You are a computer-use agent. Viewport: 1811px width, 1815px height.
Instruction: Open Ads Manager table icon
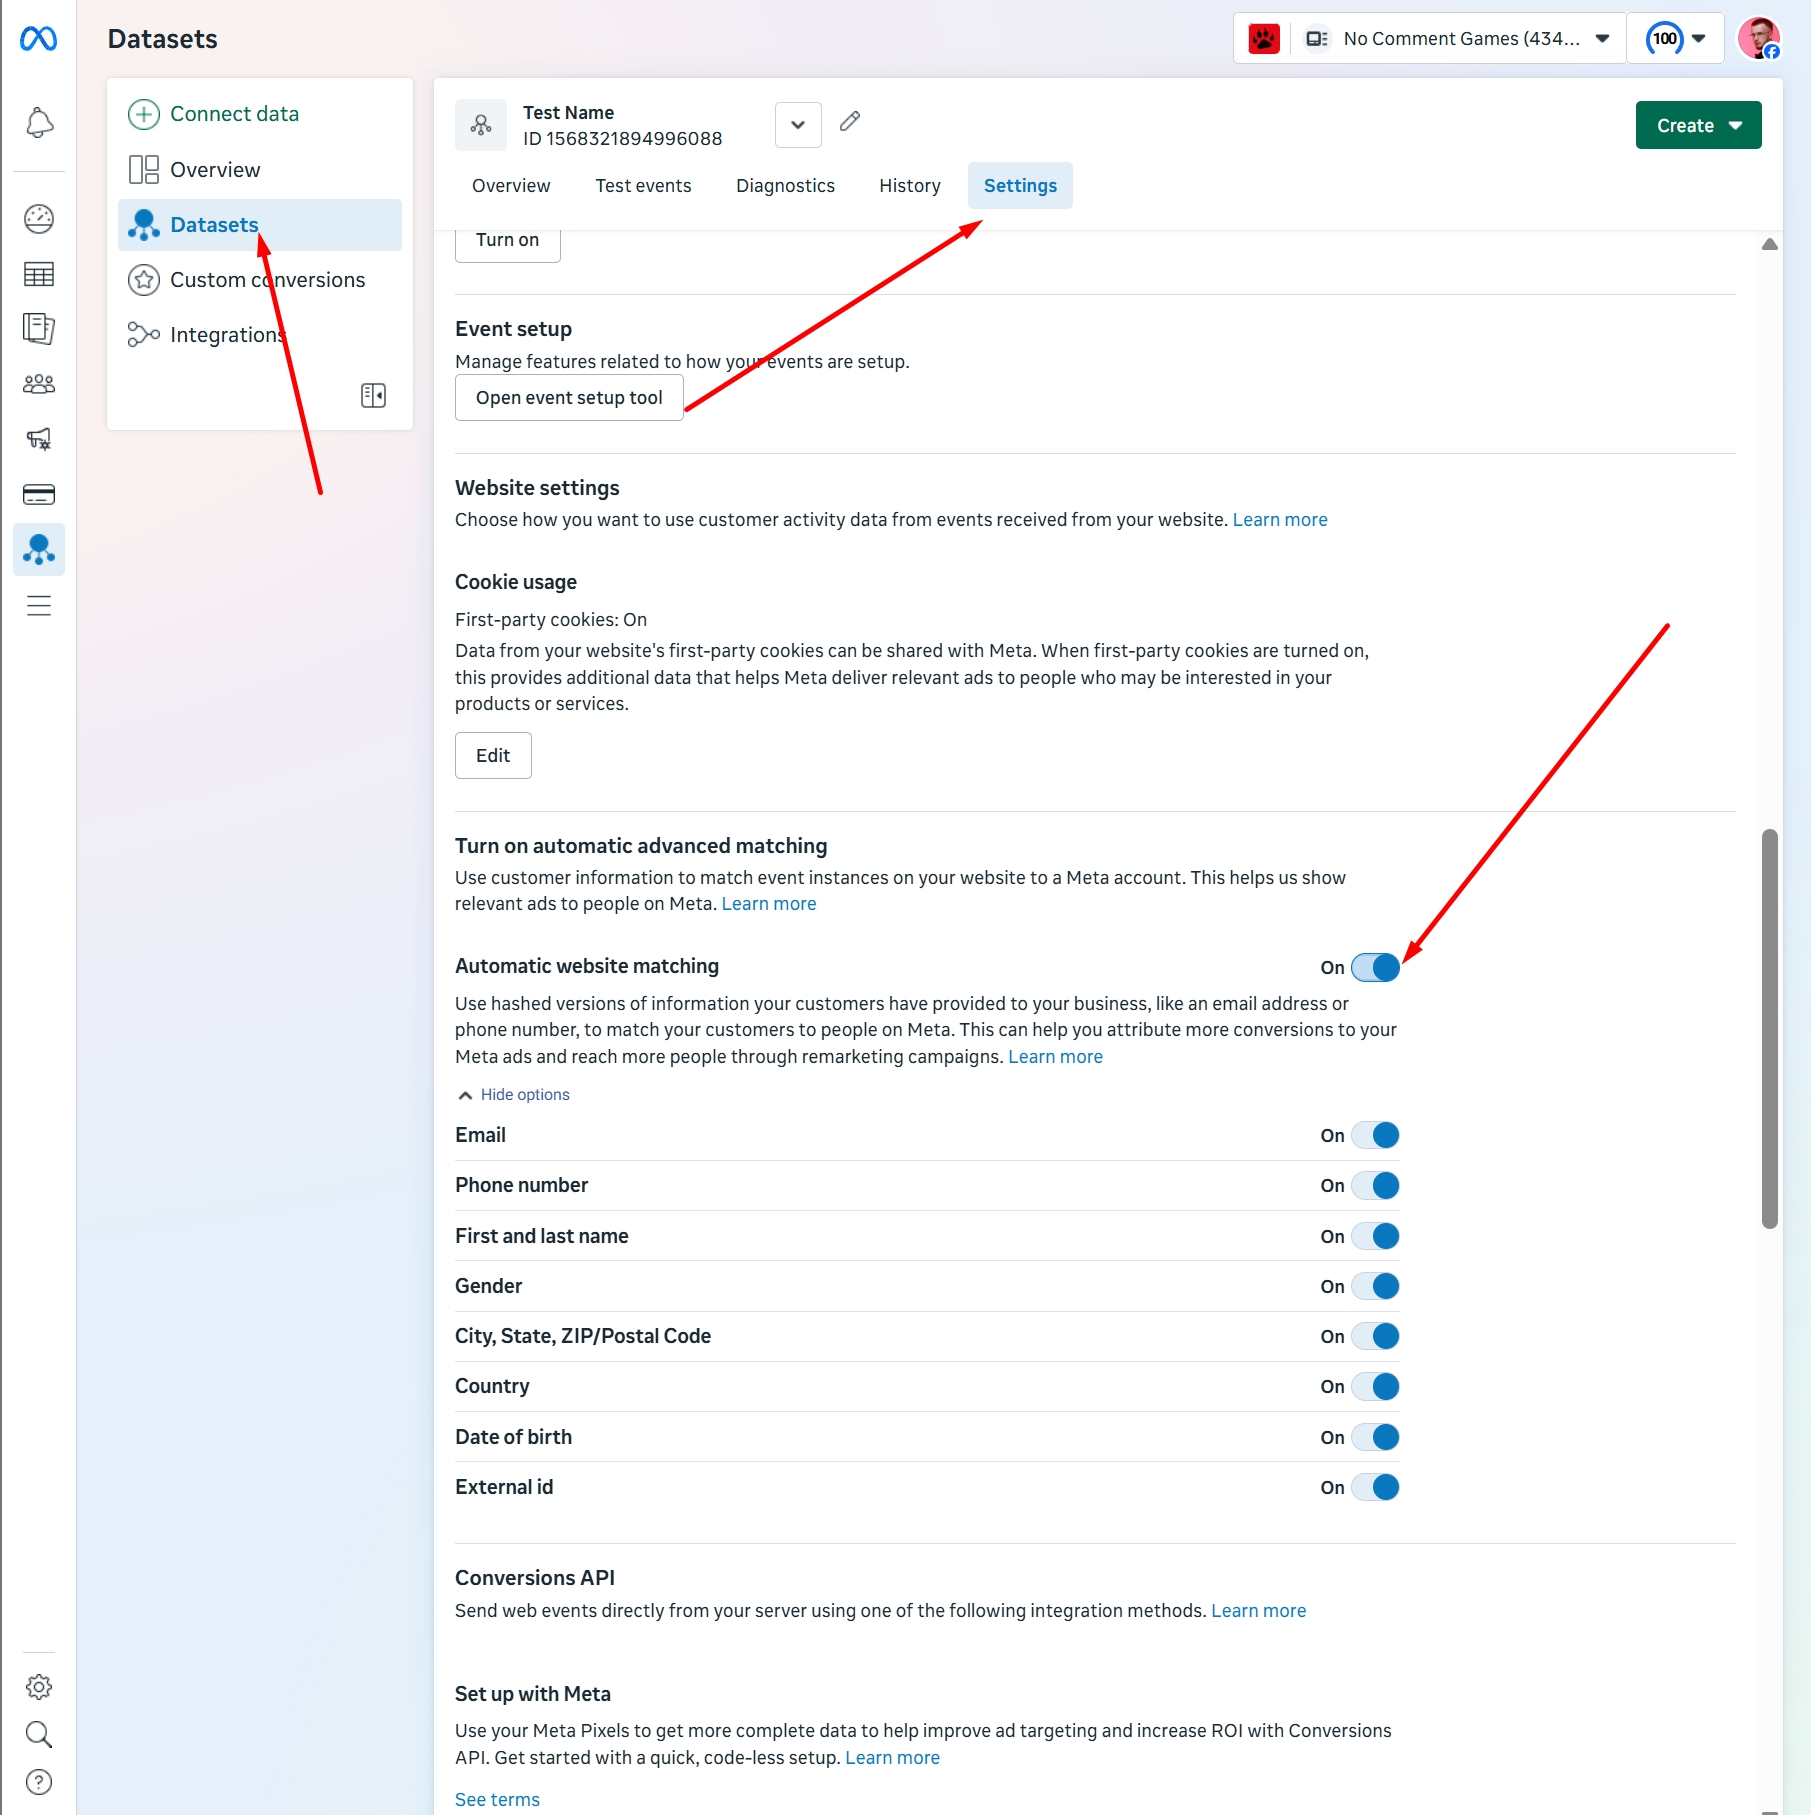point(39,274)
